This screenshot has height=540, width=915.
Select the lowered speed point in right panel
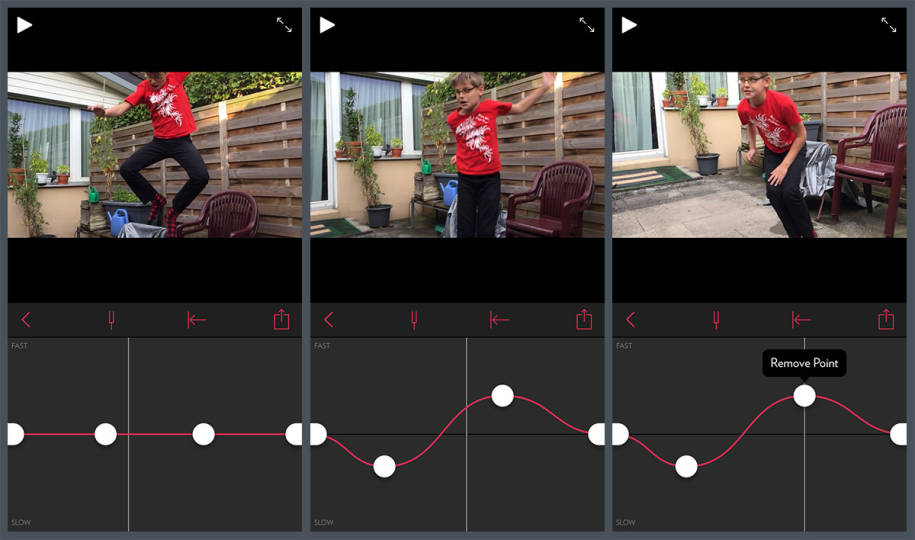[686, 466]
